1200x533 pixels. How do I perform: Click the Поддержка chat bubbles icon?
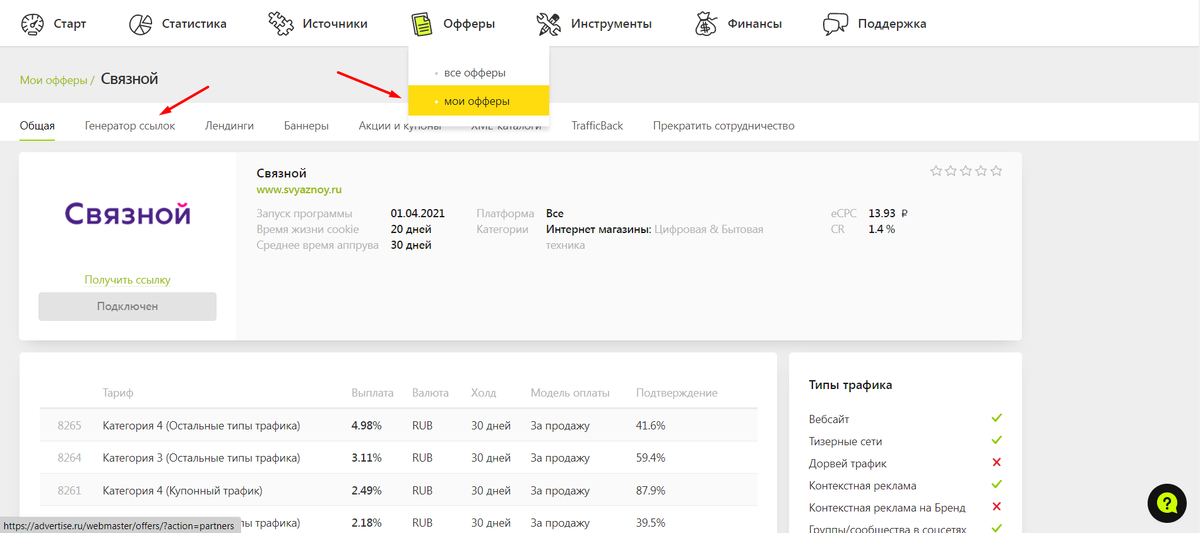point(836,23)
